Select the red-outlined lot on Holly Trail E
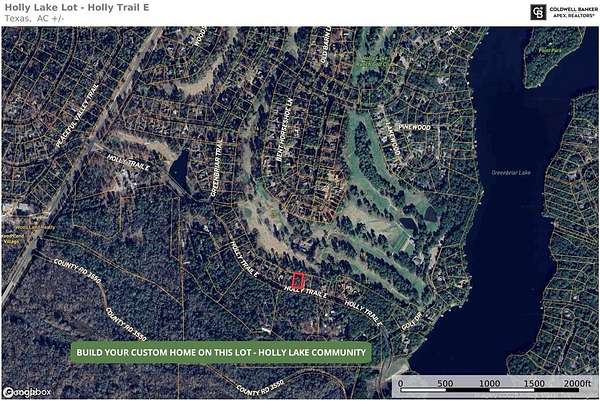600x401 pixels. [x=298, y=283]
